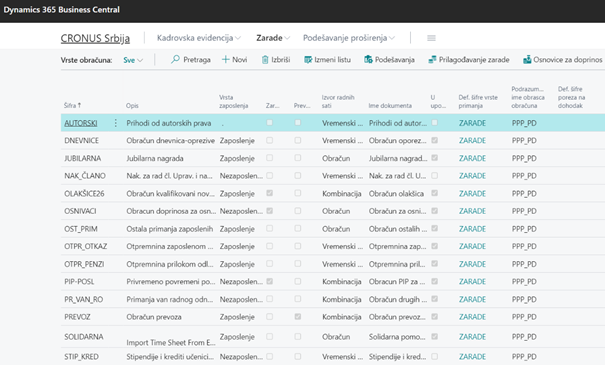Click Zaposlenje cell in SOLIDARNA row

point(237,337)
